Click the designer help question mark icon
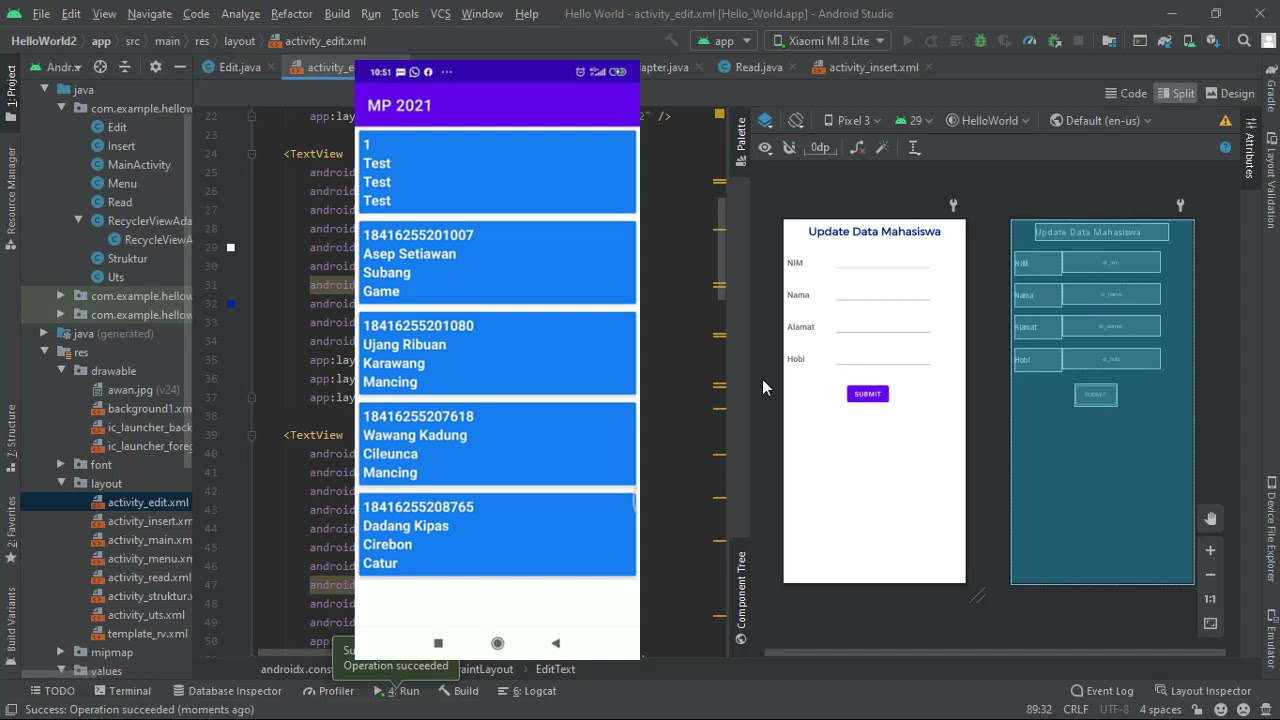This screenshot has height=720, width=1280. tap(1225, 147)
